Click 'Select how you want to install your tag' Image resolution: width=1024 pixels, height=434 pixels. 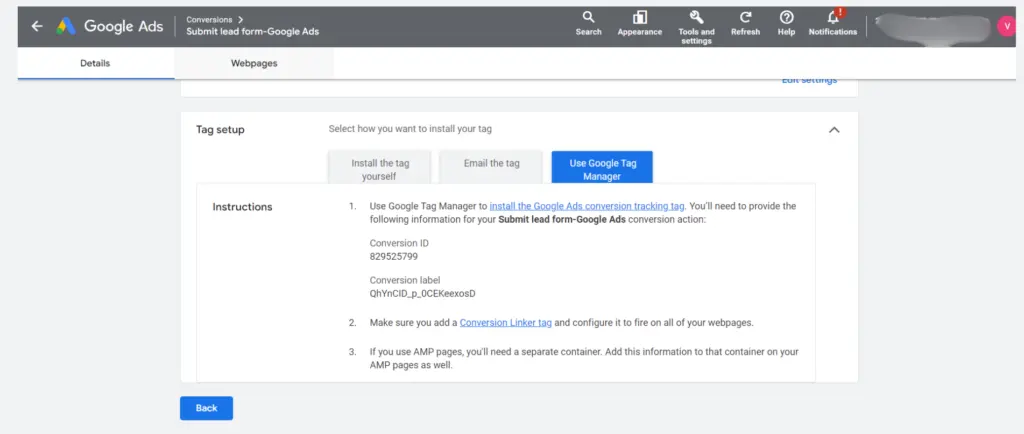pos(410,129)
